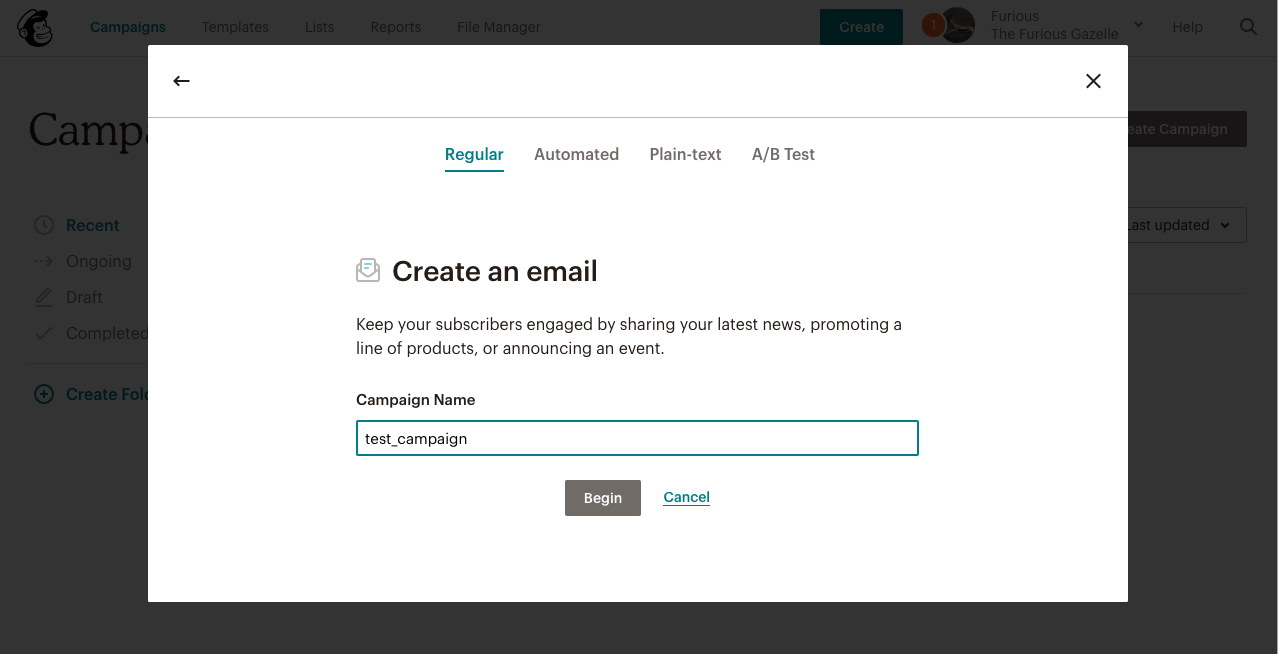Image resolution: width=1278 pixels, height=654 pixels.
Task: Click the user avatar picture
Action: [x=958, y=25]
